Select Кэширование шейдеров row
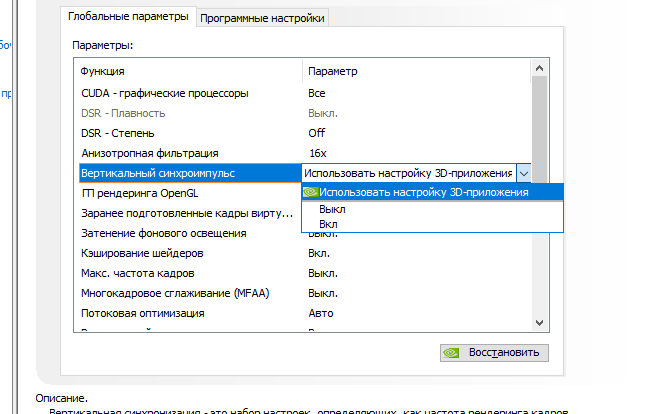 304,253
